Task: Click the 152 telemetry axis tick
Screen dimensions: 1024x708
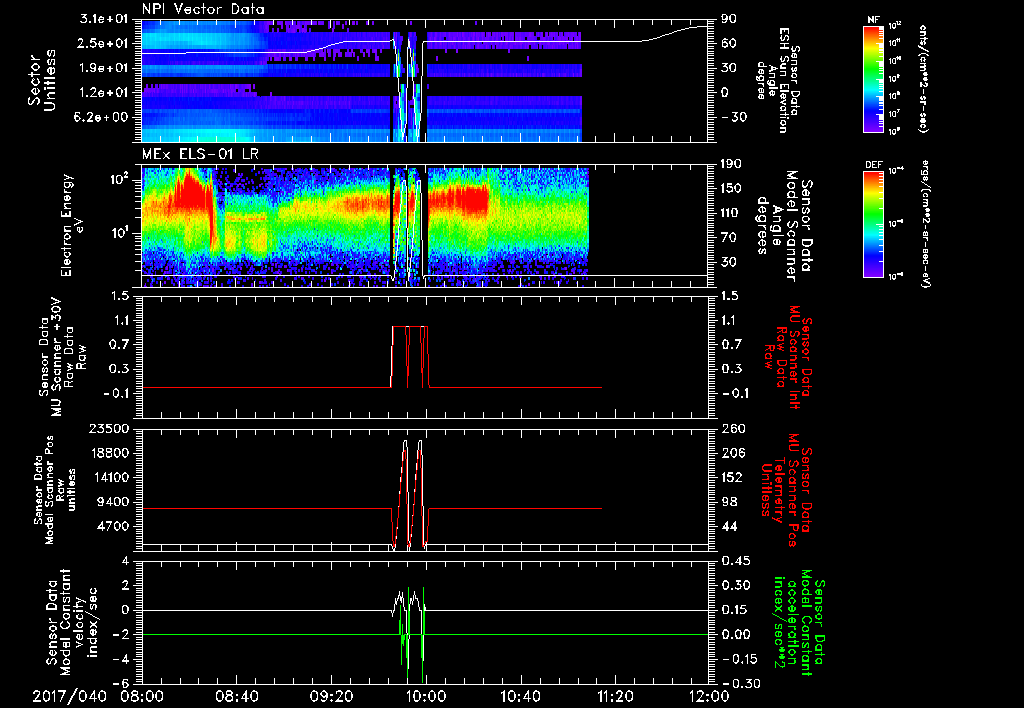Action: click(x=733, y=477)
